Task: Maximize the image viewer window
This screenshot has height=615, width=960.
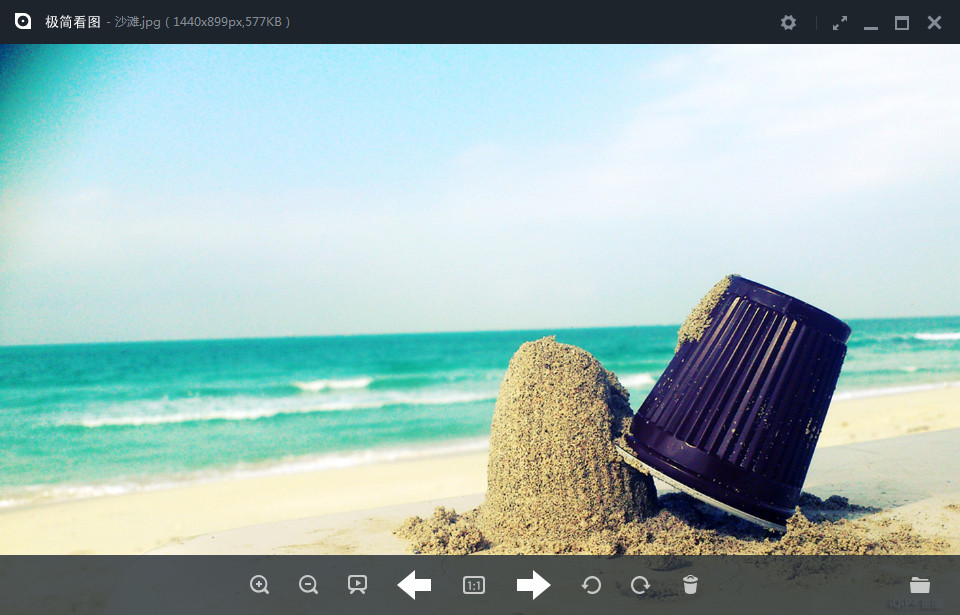Action: point(902,22)
